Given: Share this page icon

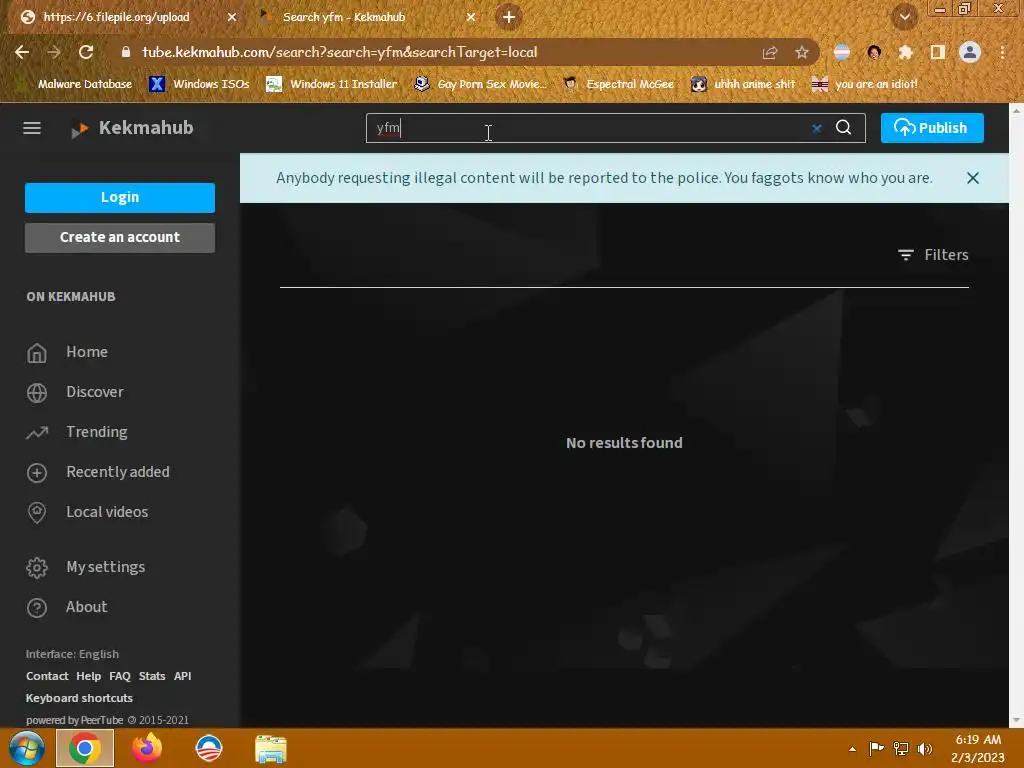Looking at the screenshot, I should click(x=770, y=52).
